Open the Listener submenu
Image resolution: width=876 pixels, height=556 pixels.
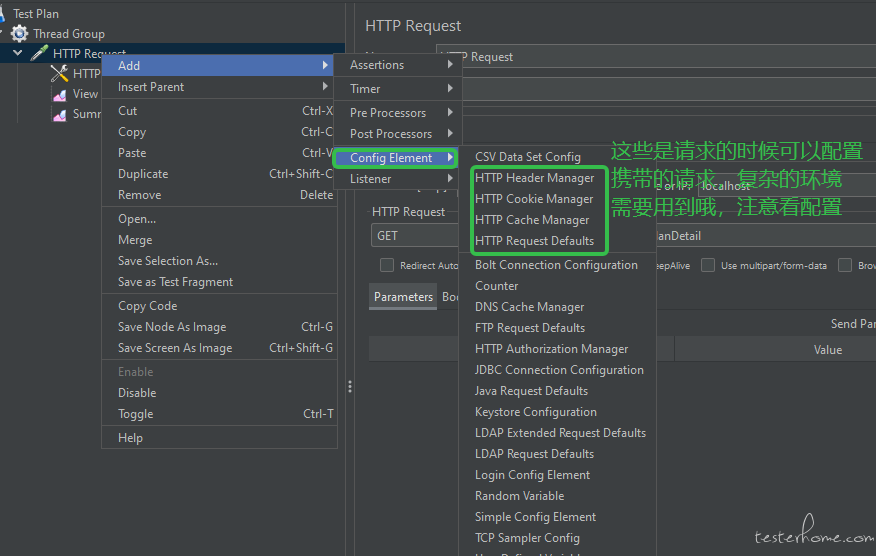click(x=397, y=179)
